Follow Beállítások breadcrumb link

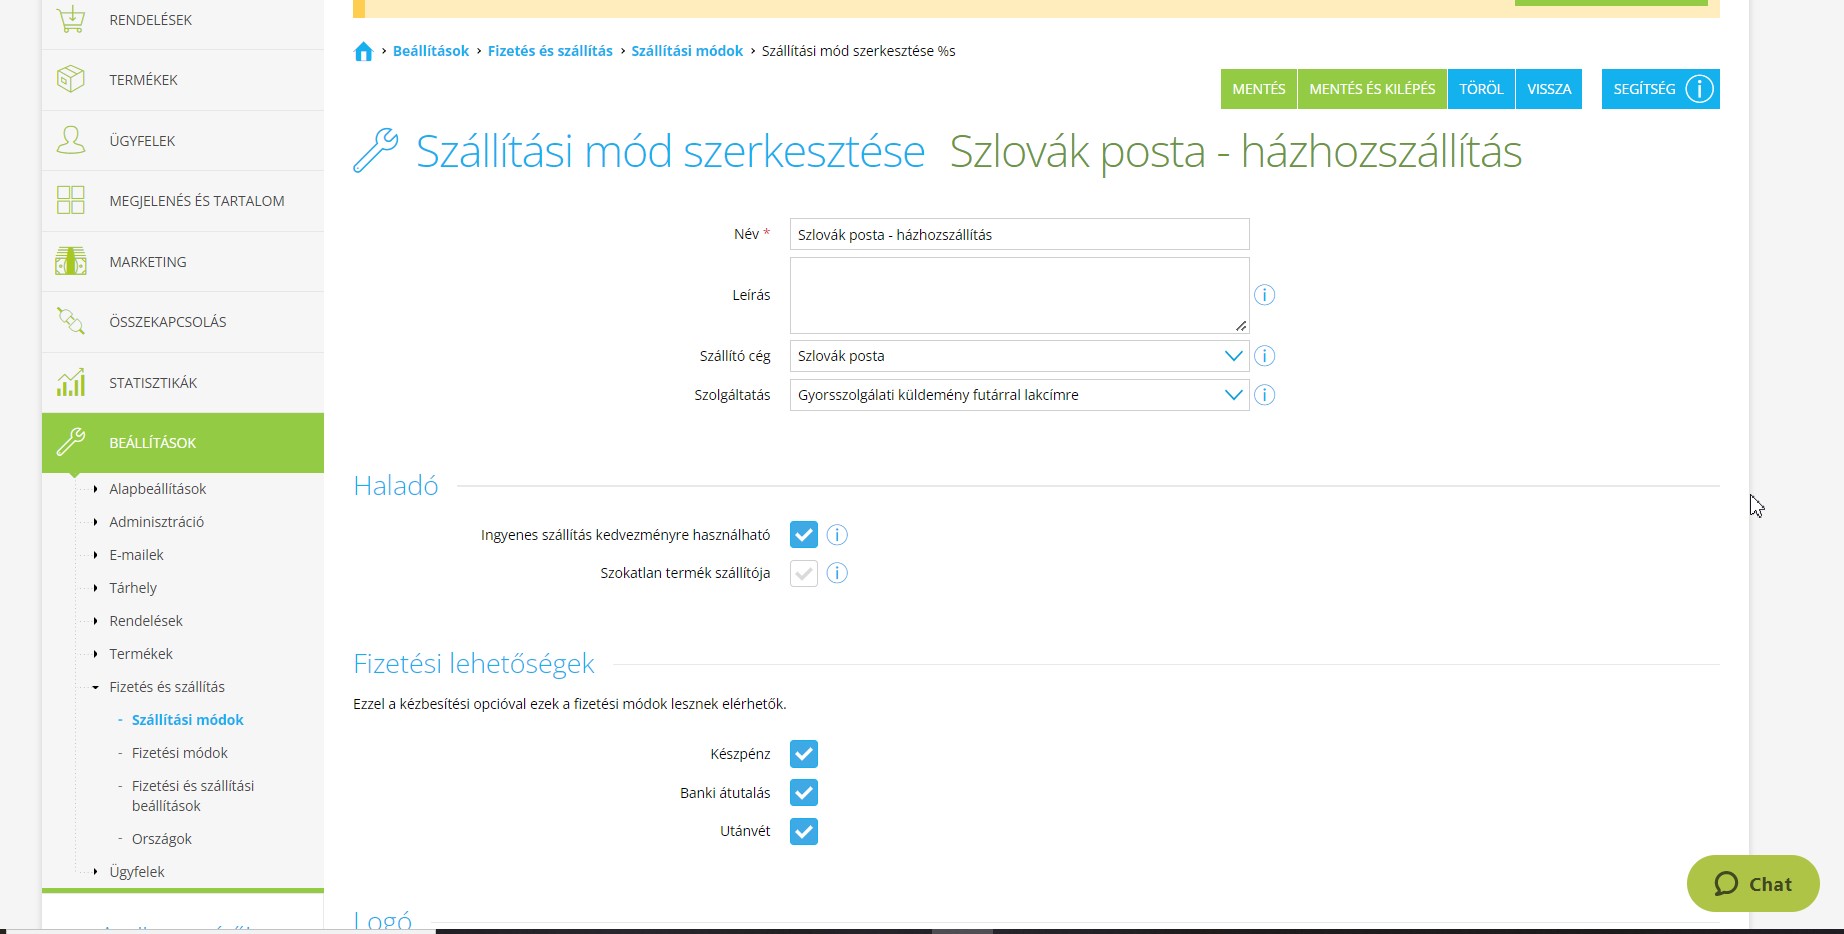click(x=431, y=51)
